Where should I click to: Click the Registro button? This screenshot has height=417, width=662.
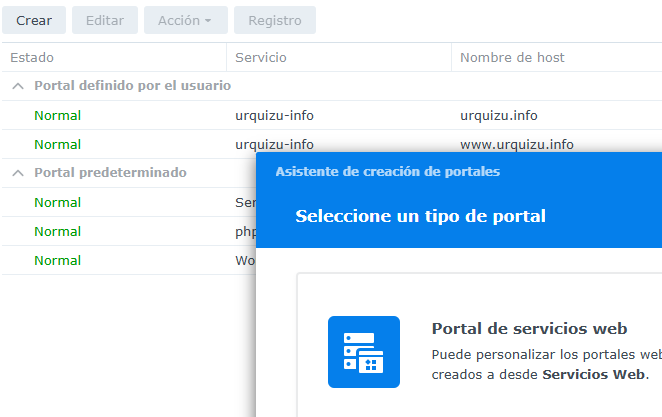coord(274,20)
